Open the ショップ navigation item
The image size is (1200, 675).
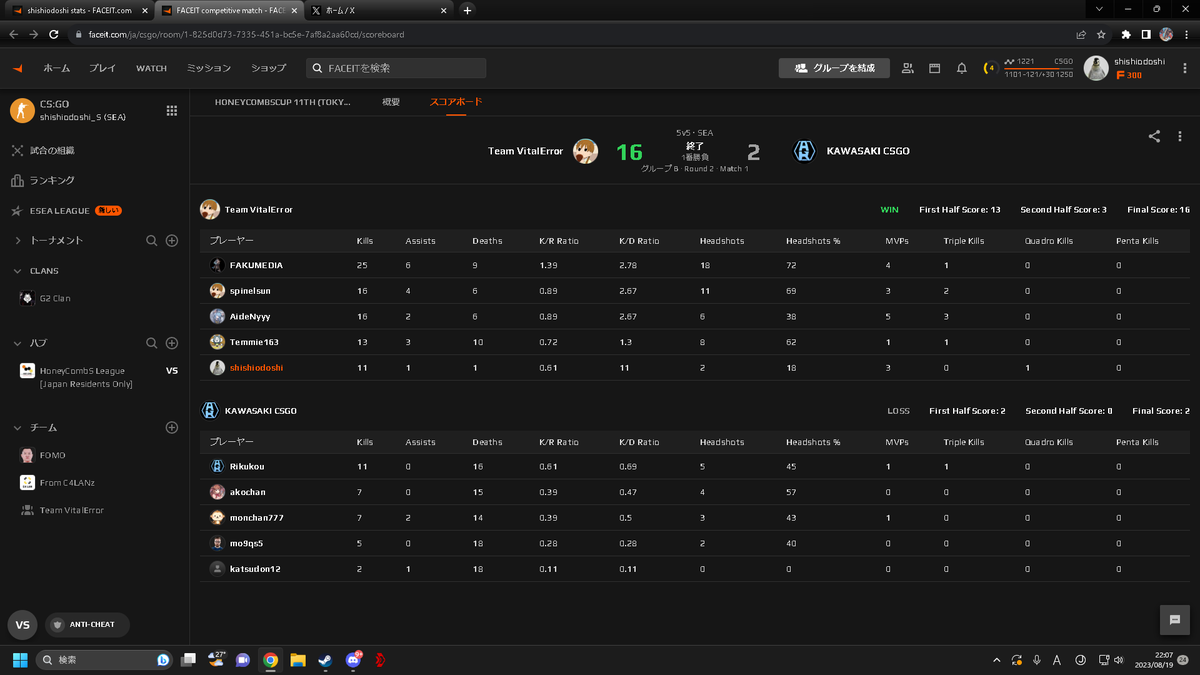[268, 68]
